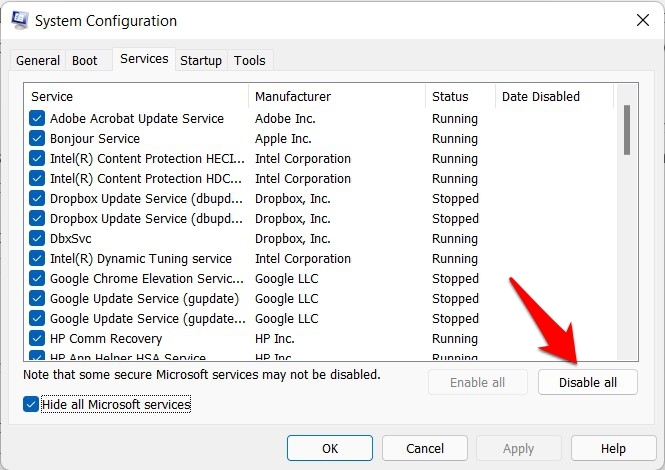Open Help for System Configuration
The width and height of the screenshot is (665, 470).
pos(613,449)
